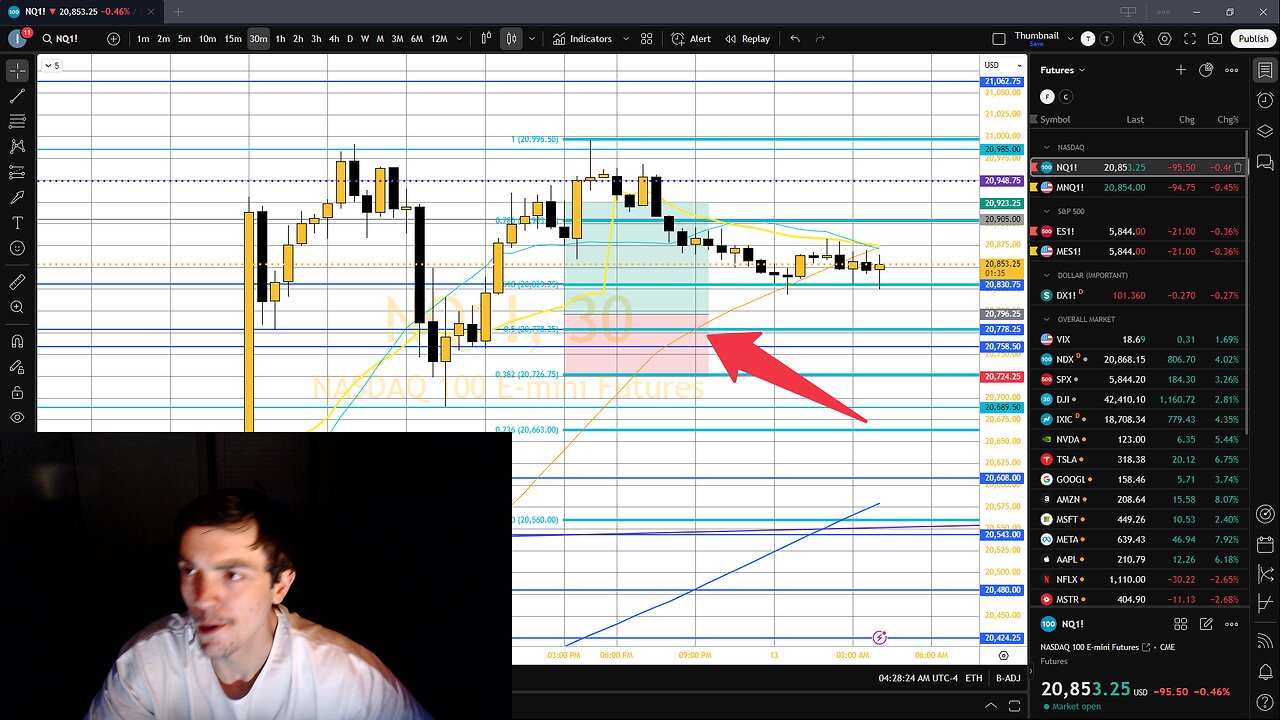Image resolution: width=1280 pixels, height=720 pixels.
Task: Start bar Replay
Action: click(746, 39)
